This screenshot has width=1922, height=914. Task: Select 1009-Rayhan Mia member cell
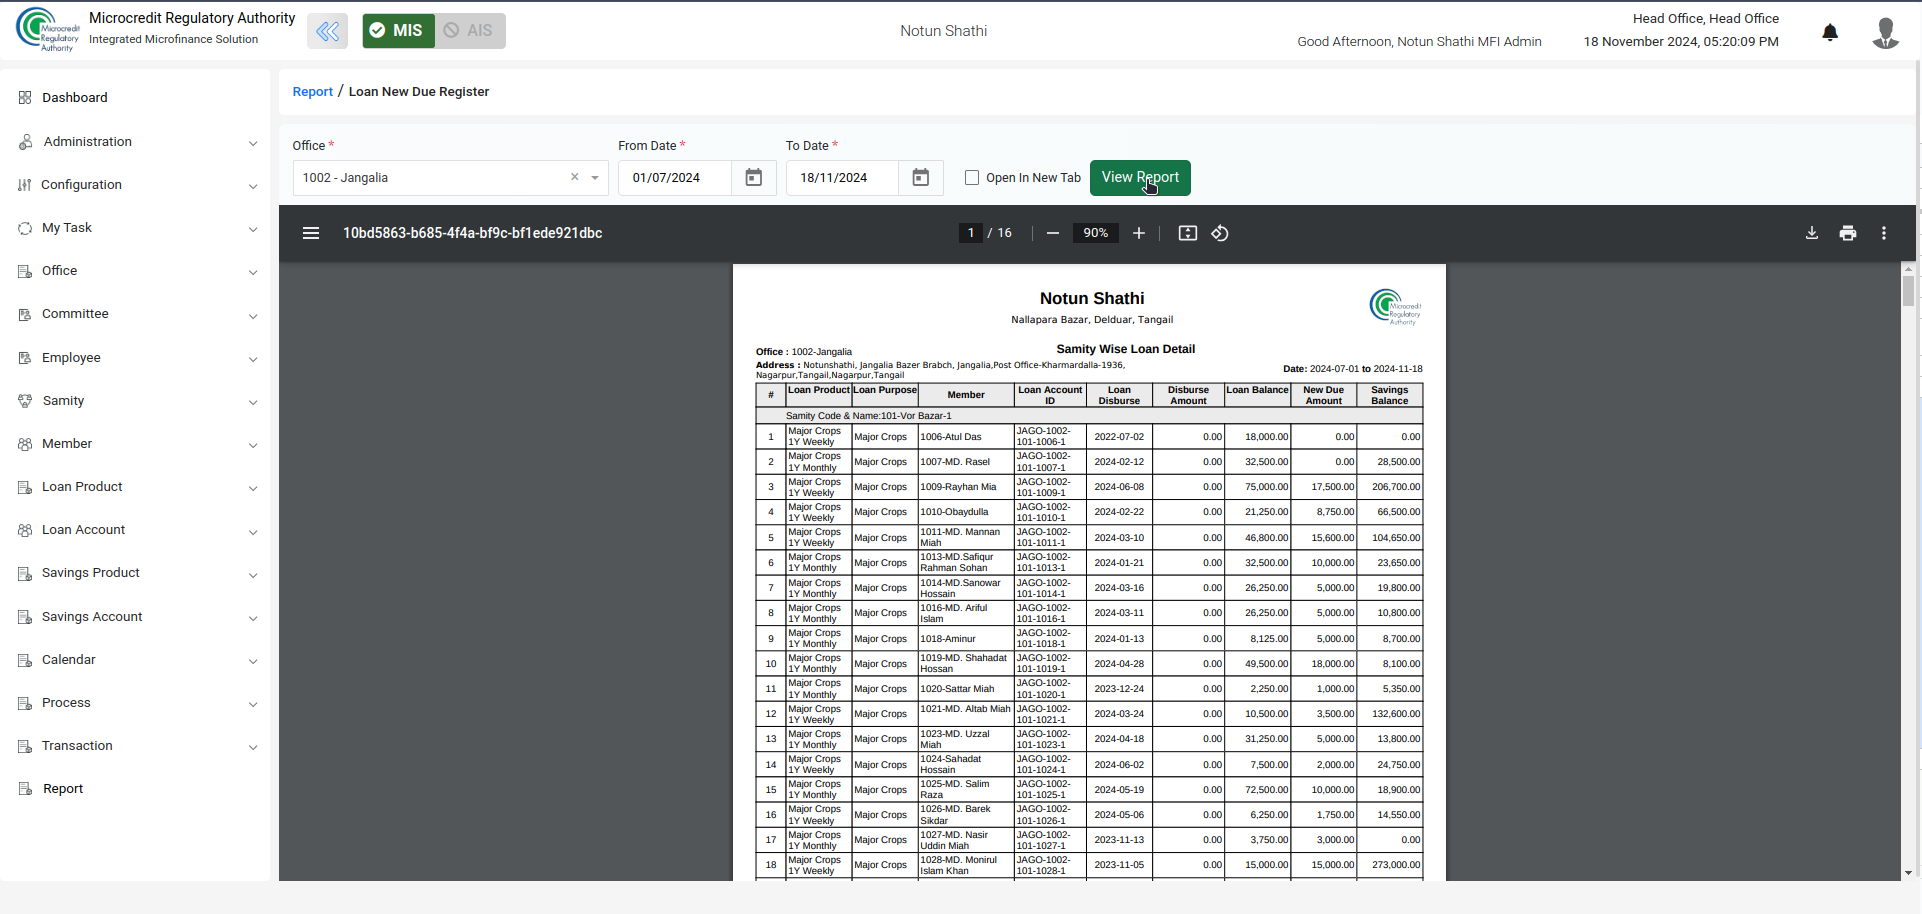click(966, 487)
